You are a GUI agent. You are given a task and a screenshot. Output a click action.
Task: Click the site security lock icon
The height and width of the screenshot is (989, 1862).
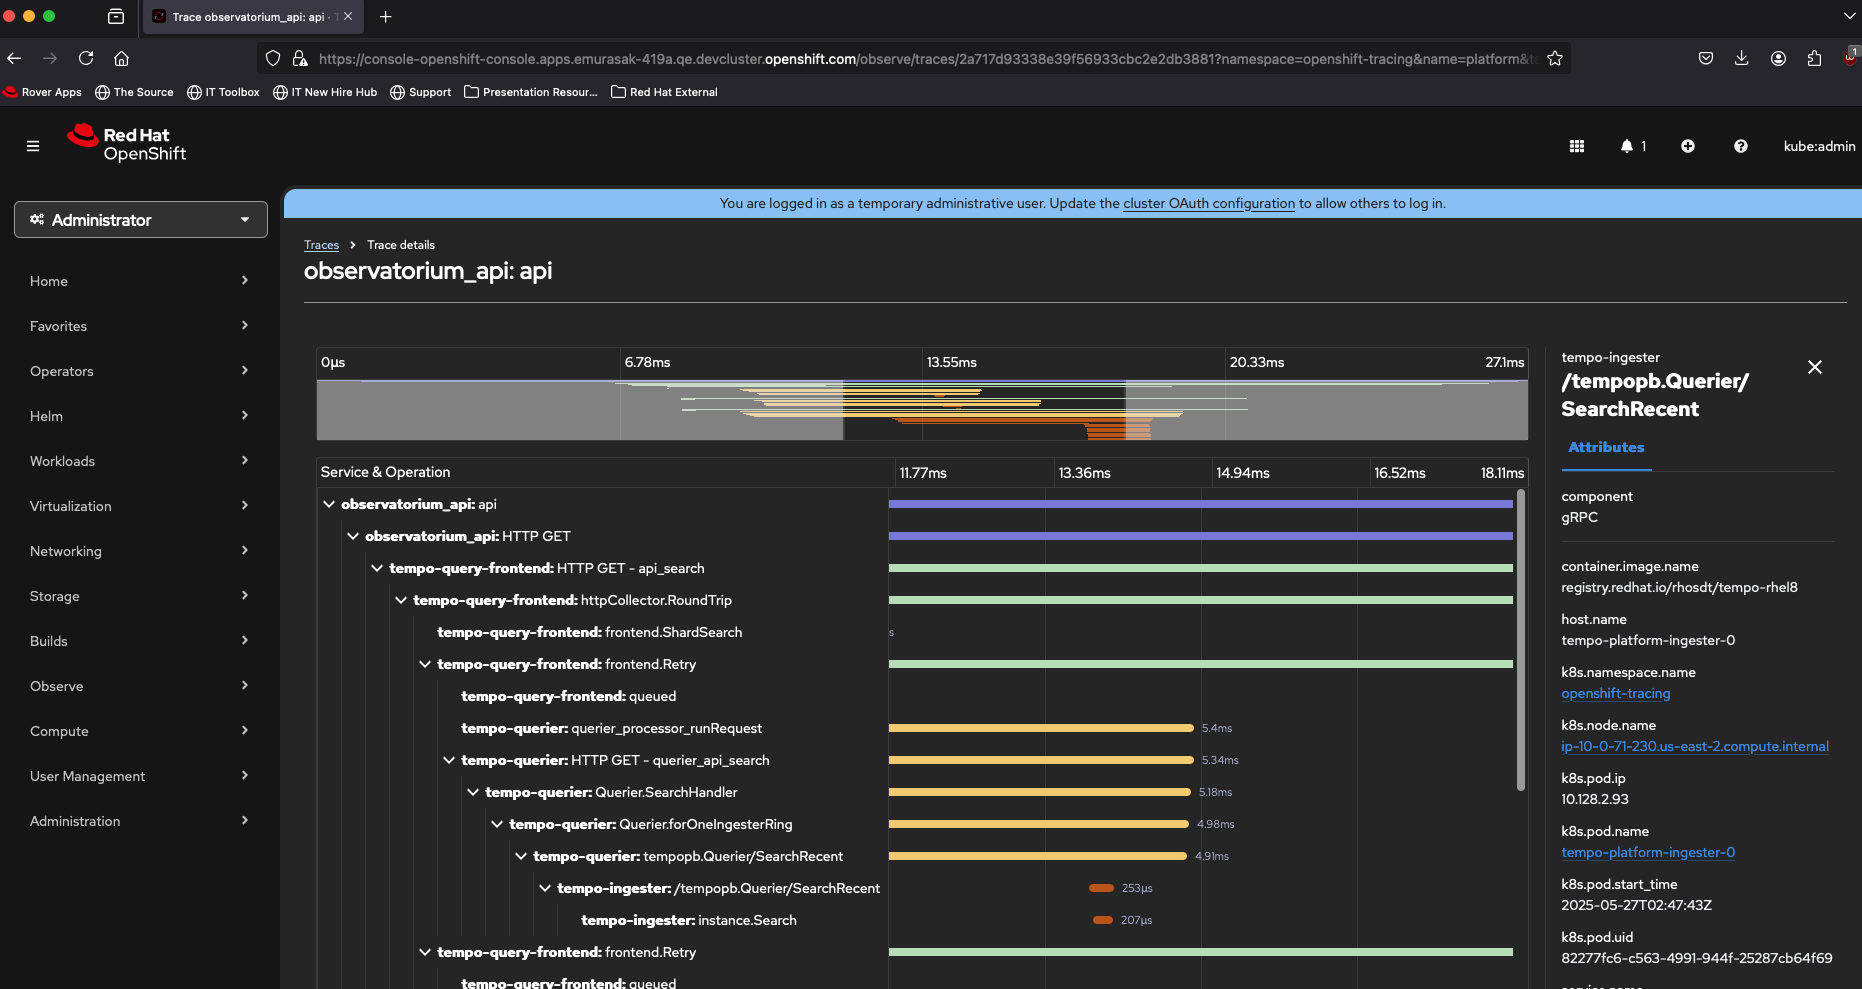coord(300,58)
